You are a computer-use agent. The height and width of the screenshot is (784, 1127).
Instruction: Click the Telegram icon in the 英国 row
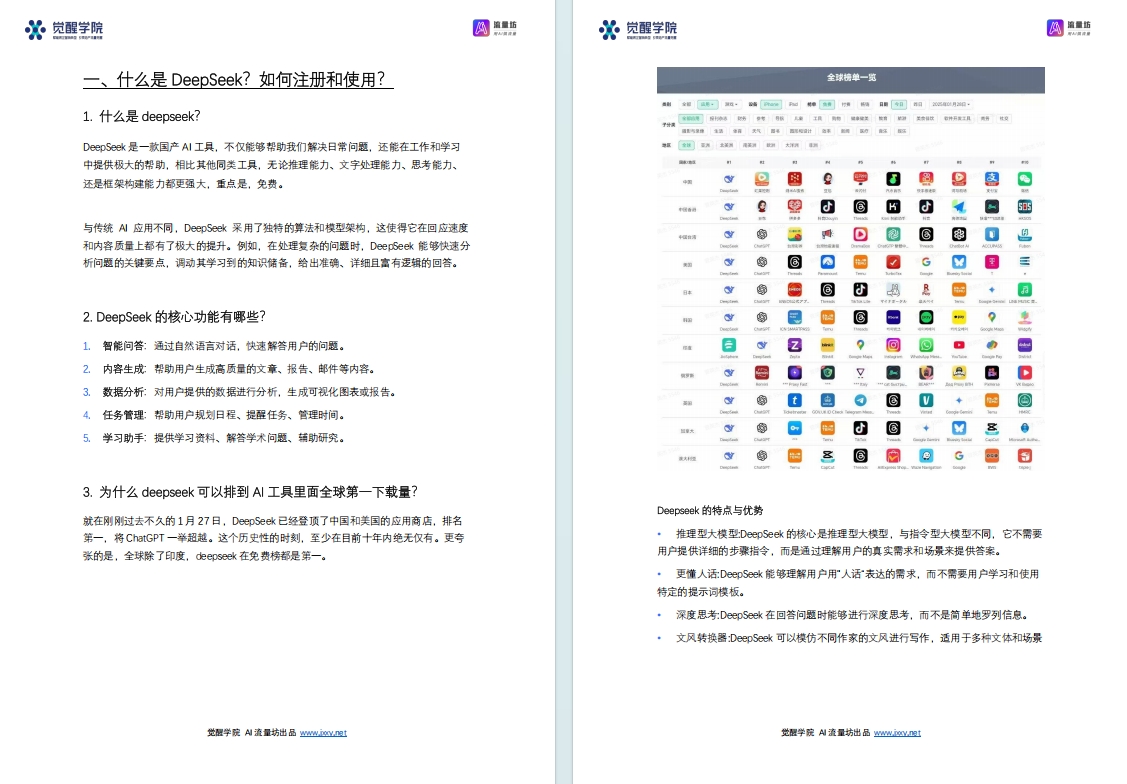point(860,400)
